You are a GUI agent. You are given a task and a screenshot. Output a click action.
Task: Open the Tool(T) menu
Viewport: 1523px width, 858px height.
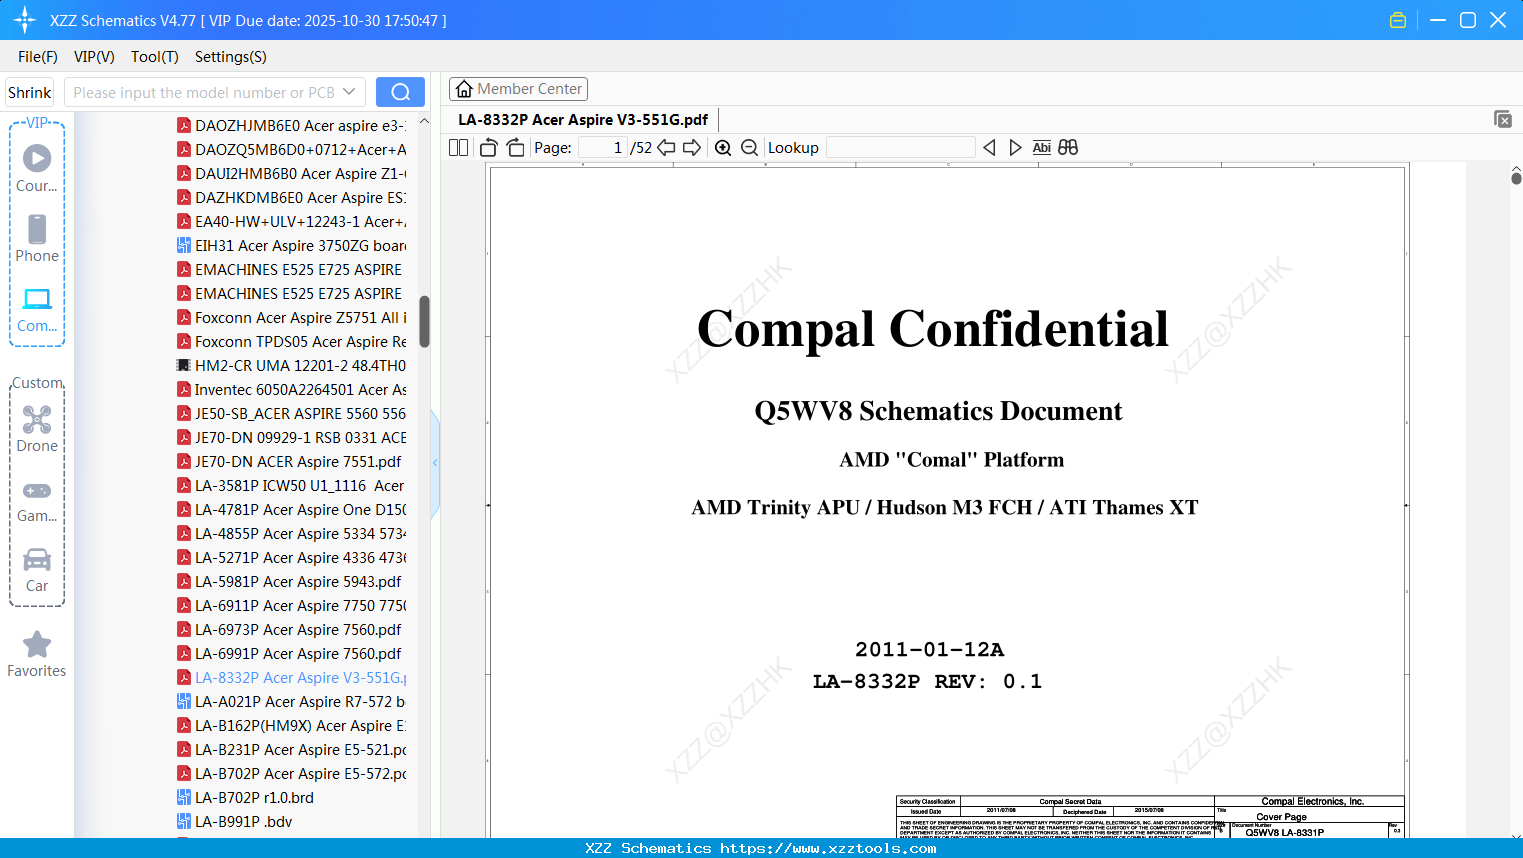[155, 57]
